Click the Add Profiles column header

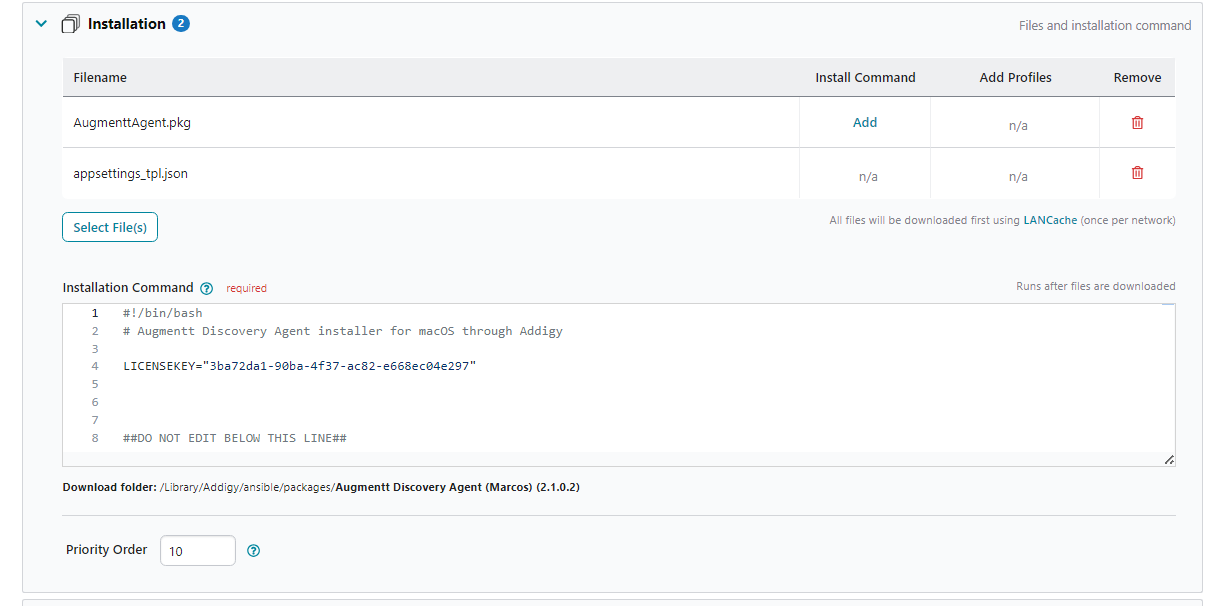(1015, 77)
